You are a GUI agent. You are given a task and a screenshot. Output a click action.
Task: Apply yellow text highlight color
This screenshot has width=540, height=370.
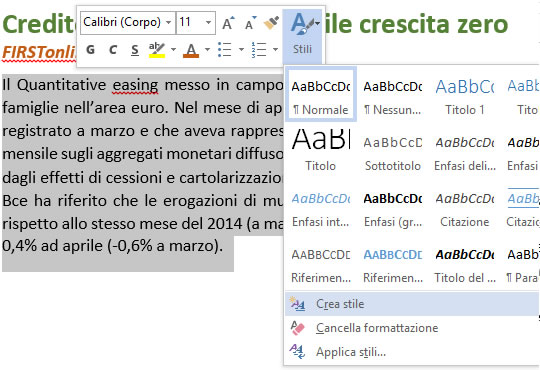pyautogui.click(x=157, y=50)
